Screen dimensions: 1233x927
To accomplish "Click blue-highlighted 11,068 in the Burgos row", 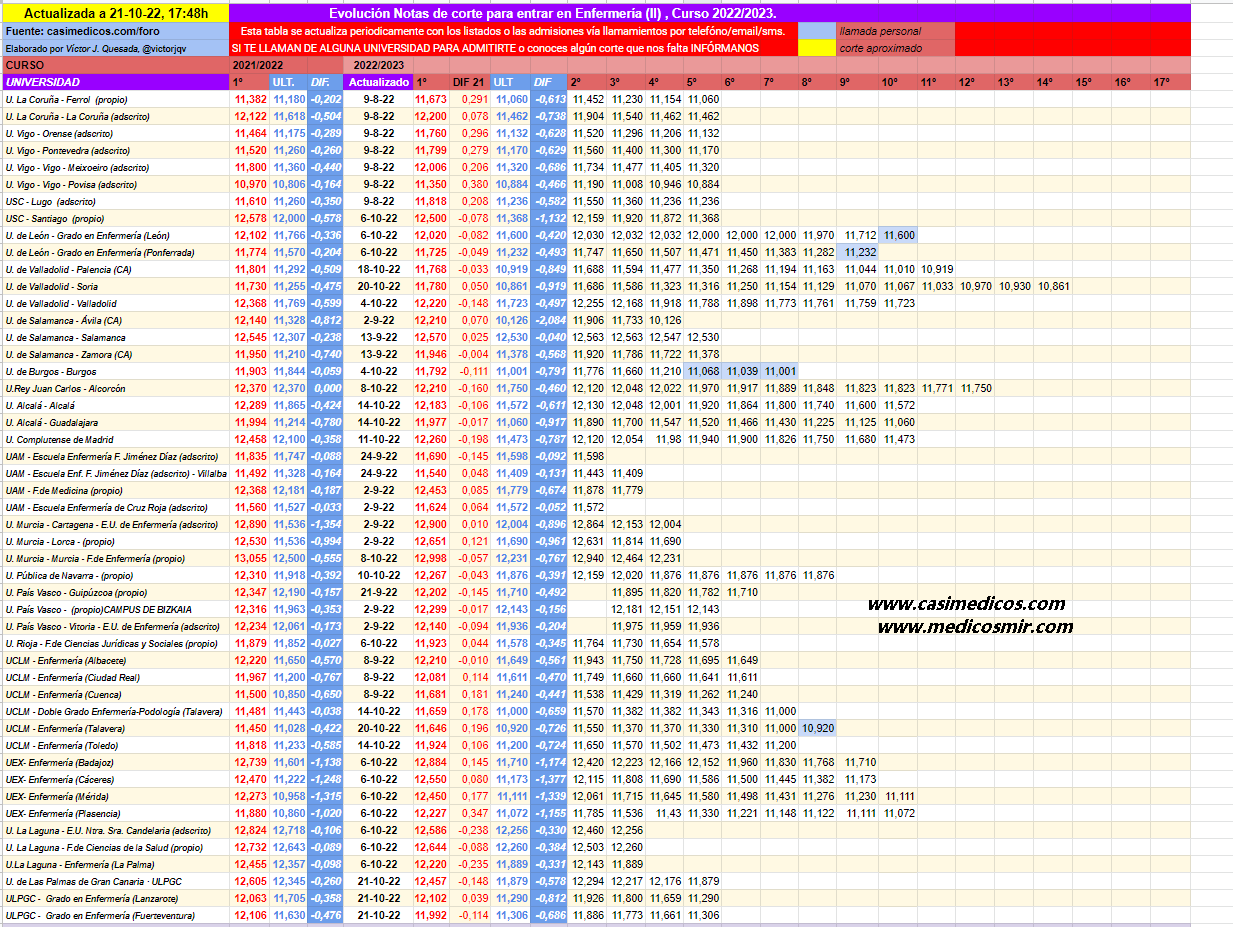I will tap(704, 371).
